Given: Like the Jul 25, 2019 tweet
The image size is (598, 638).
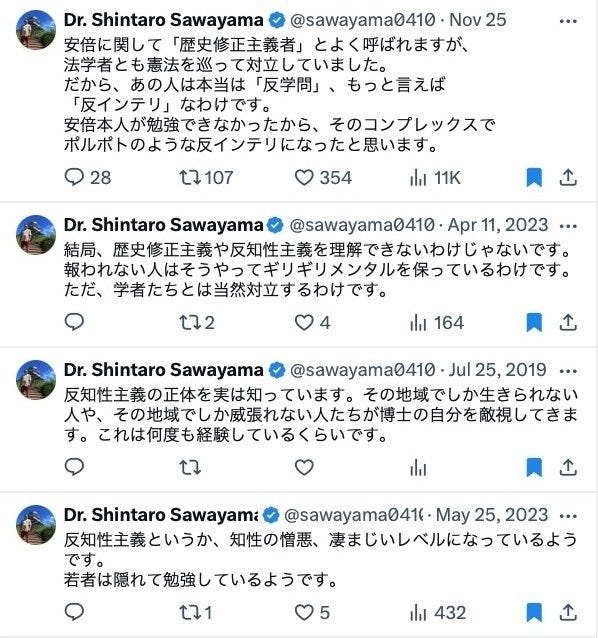Looking at the screenshot, I should click(304, 467).
